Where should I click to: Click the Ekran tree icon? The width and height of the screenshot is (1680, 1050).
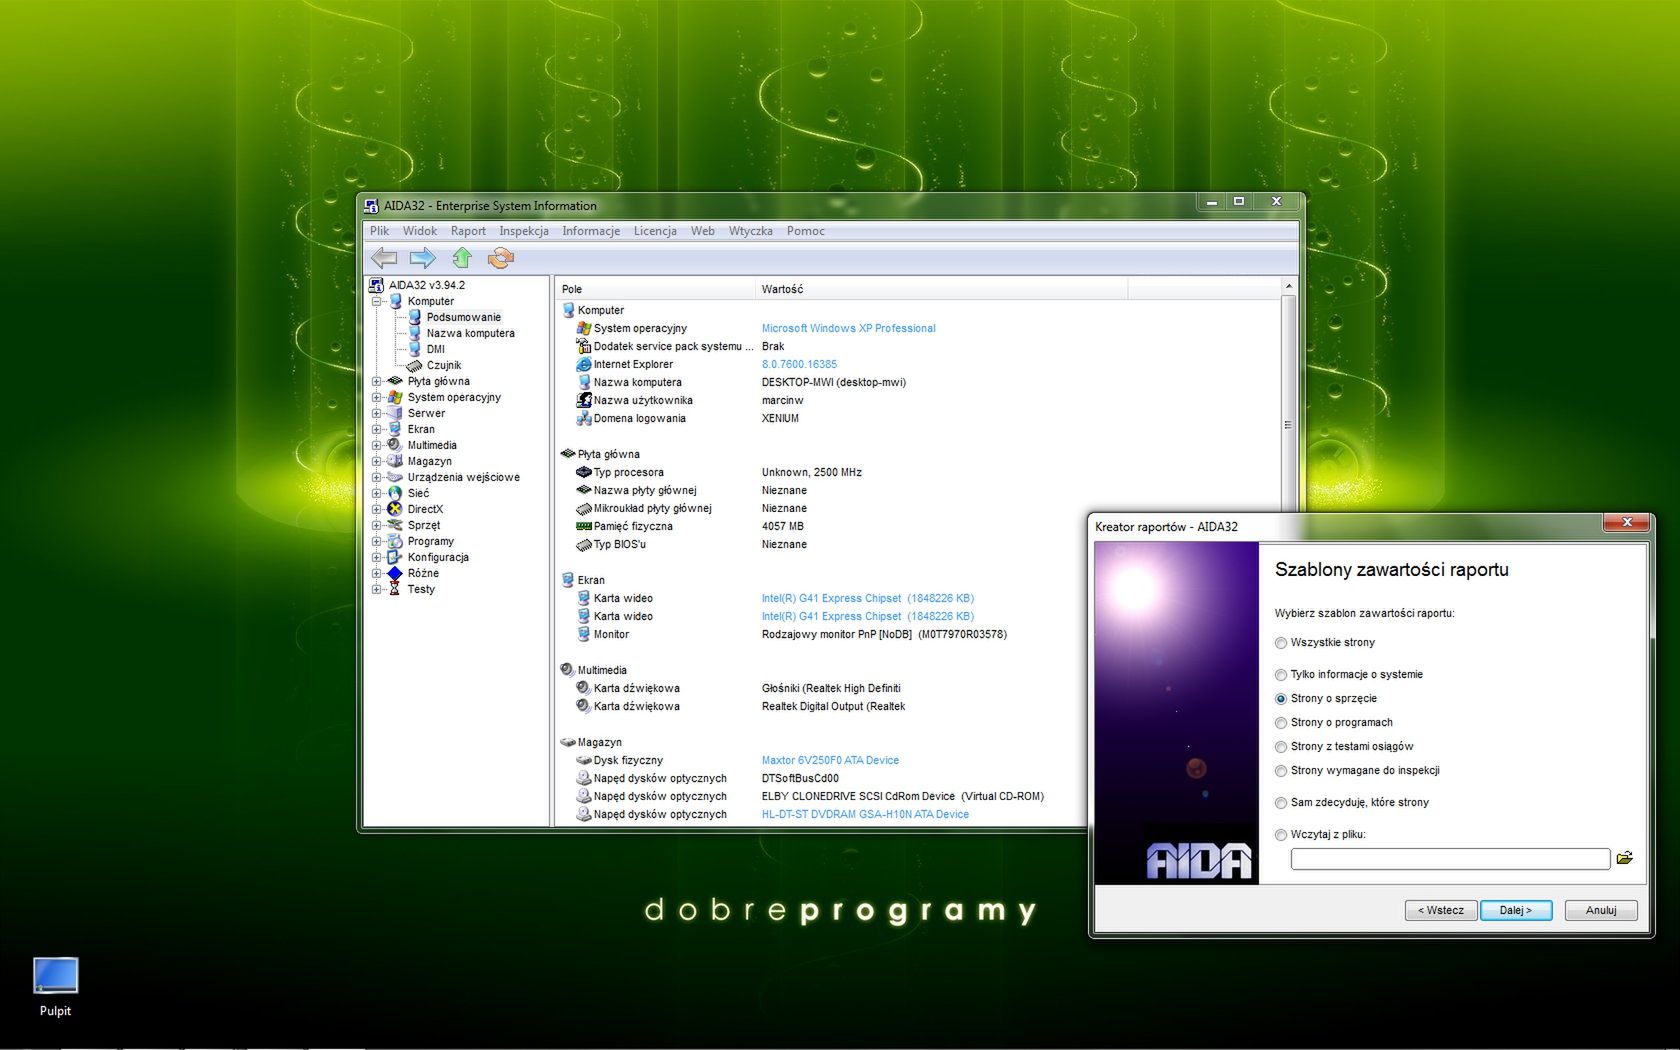tap(395, 429)
